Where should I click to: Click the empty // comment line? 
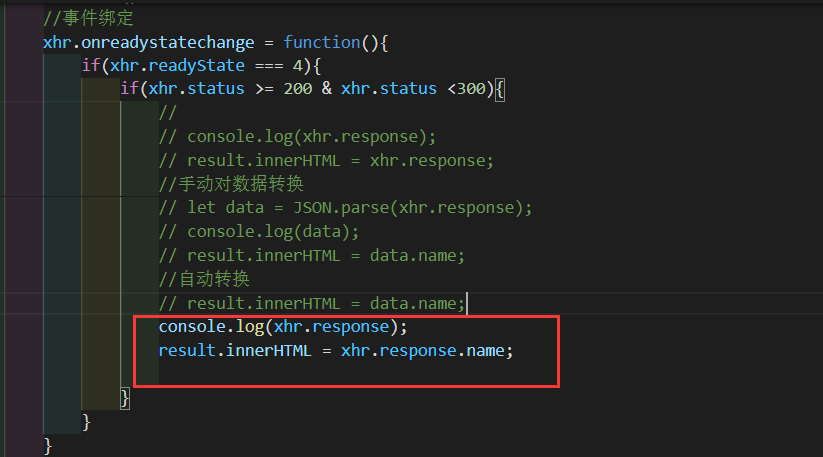coord(168,112)
